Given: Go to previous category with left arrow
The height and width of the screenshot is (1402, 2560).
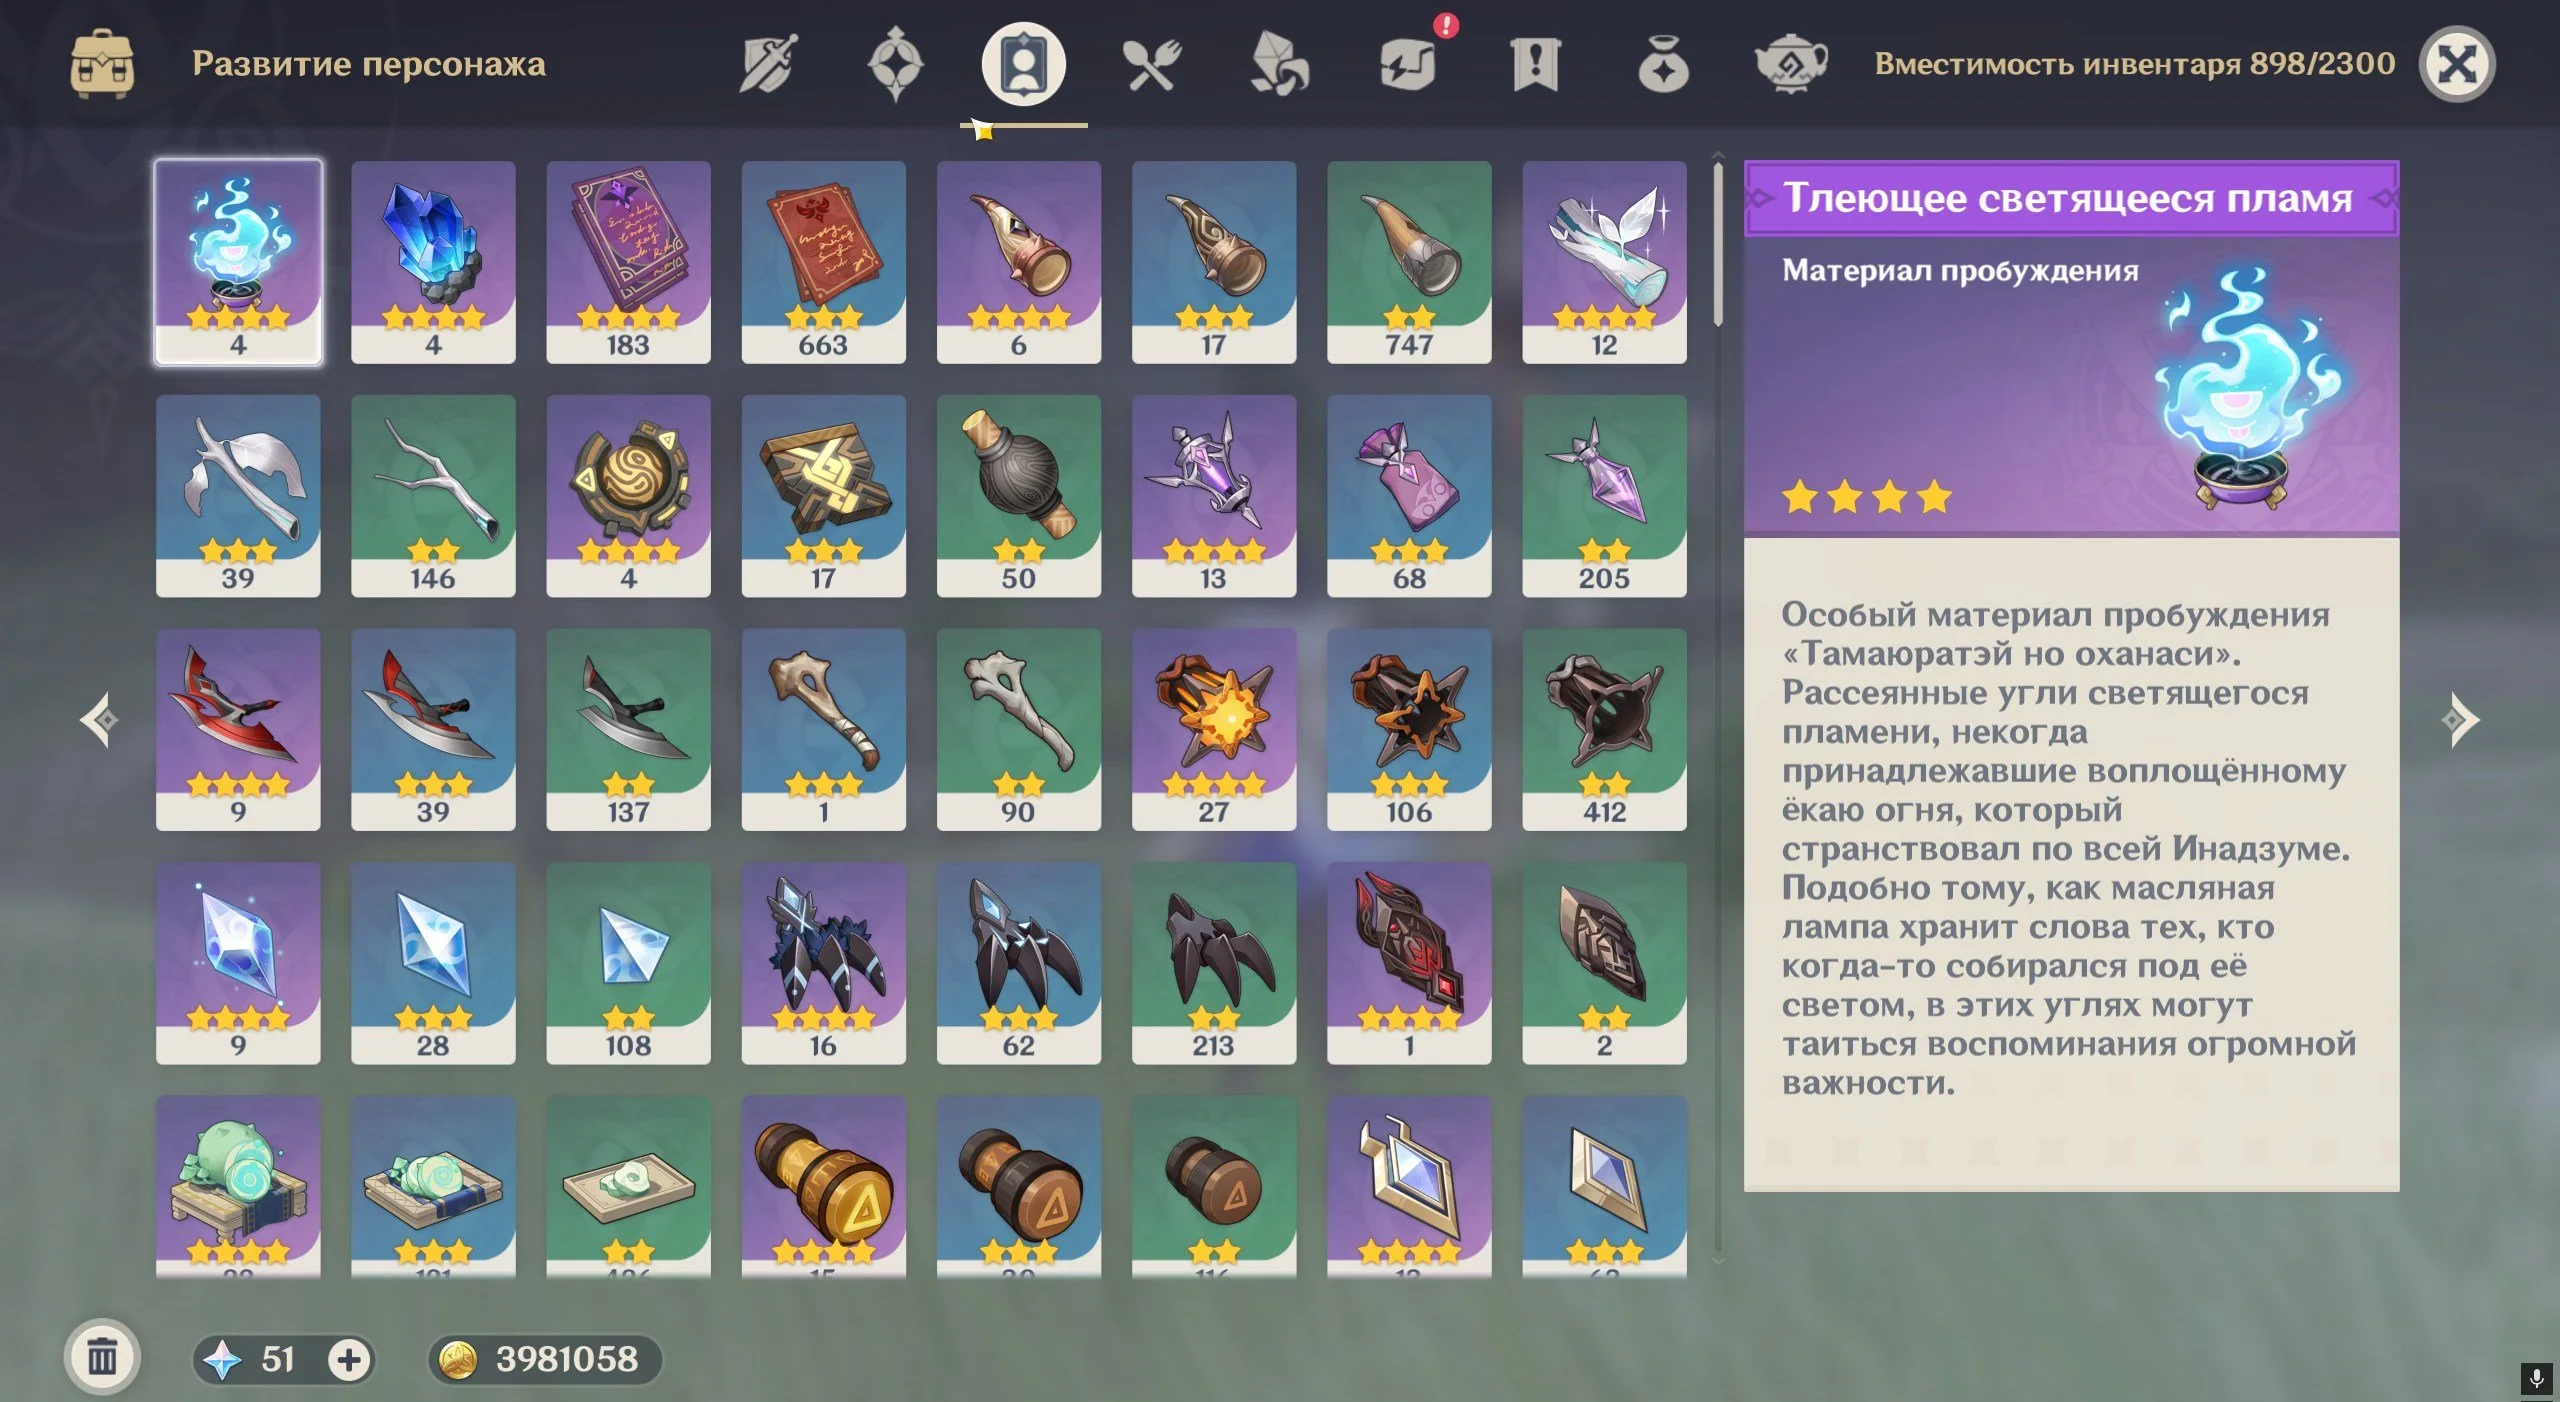Looking at the screenshot, I should pos(99,720).
